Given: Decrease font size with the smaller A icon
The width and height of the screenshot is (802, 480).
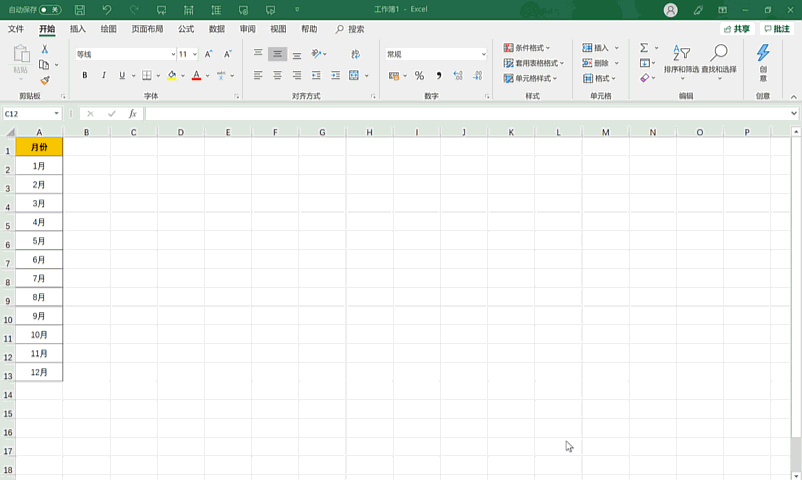Looking at the screenshot, I should [228, 54].
